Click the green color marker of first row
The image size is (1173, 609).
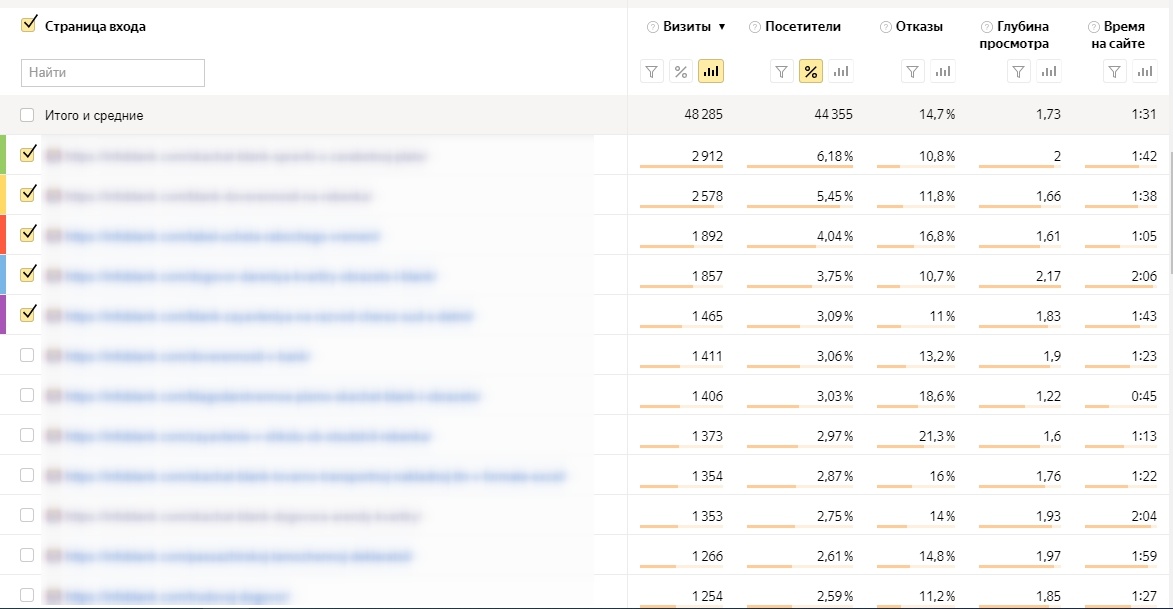(x=3, y=155)
